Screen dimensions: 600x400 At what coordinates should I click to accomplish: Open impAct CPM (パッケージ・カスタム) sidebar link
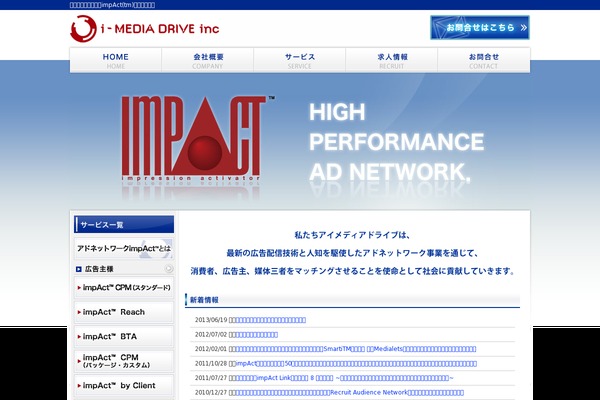(x=124, y=361)
